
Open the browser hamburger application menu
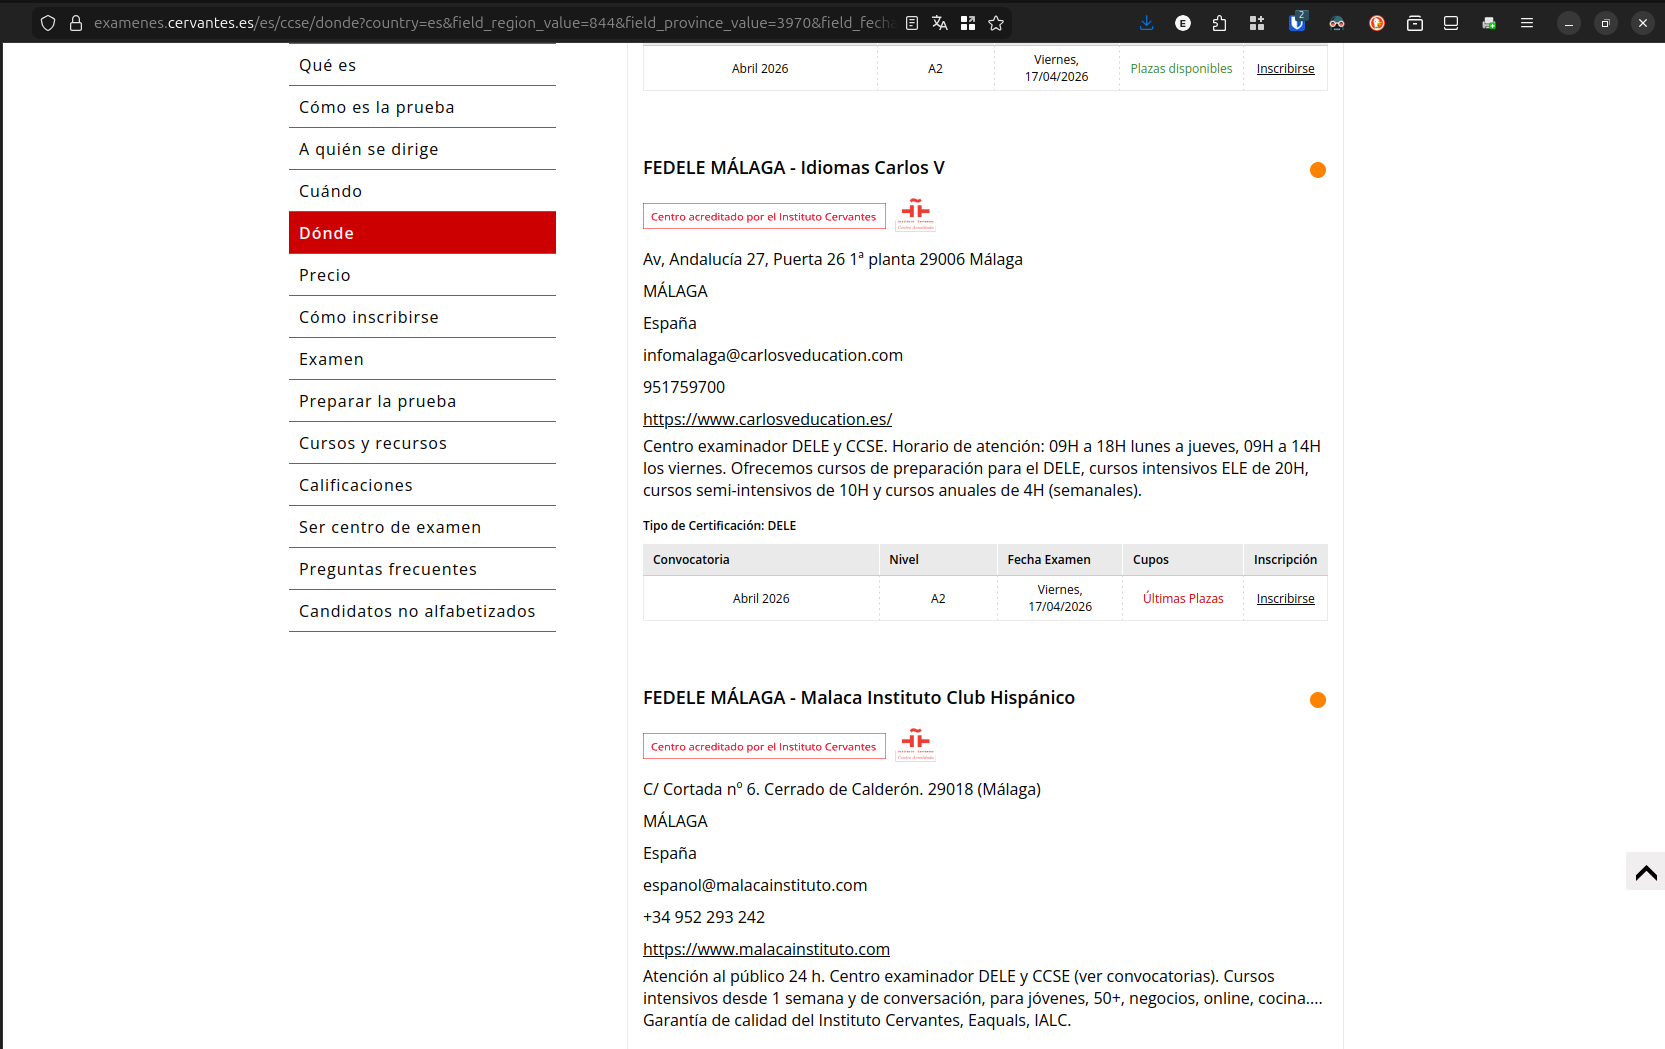(1527, 23)
